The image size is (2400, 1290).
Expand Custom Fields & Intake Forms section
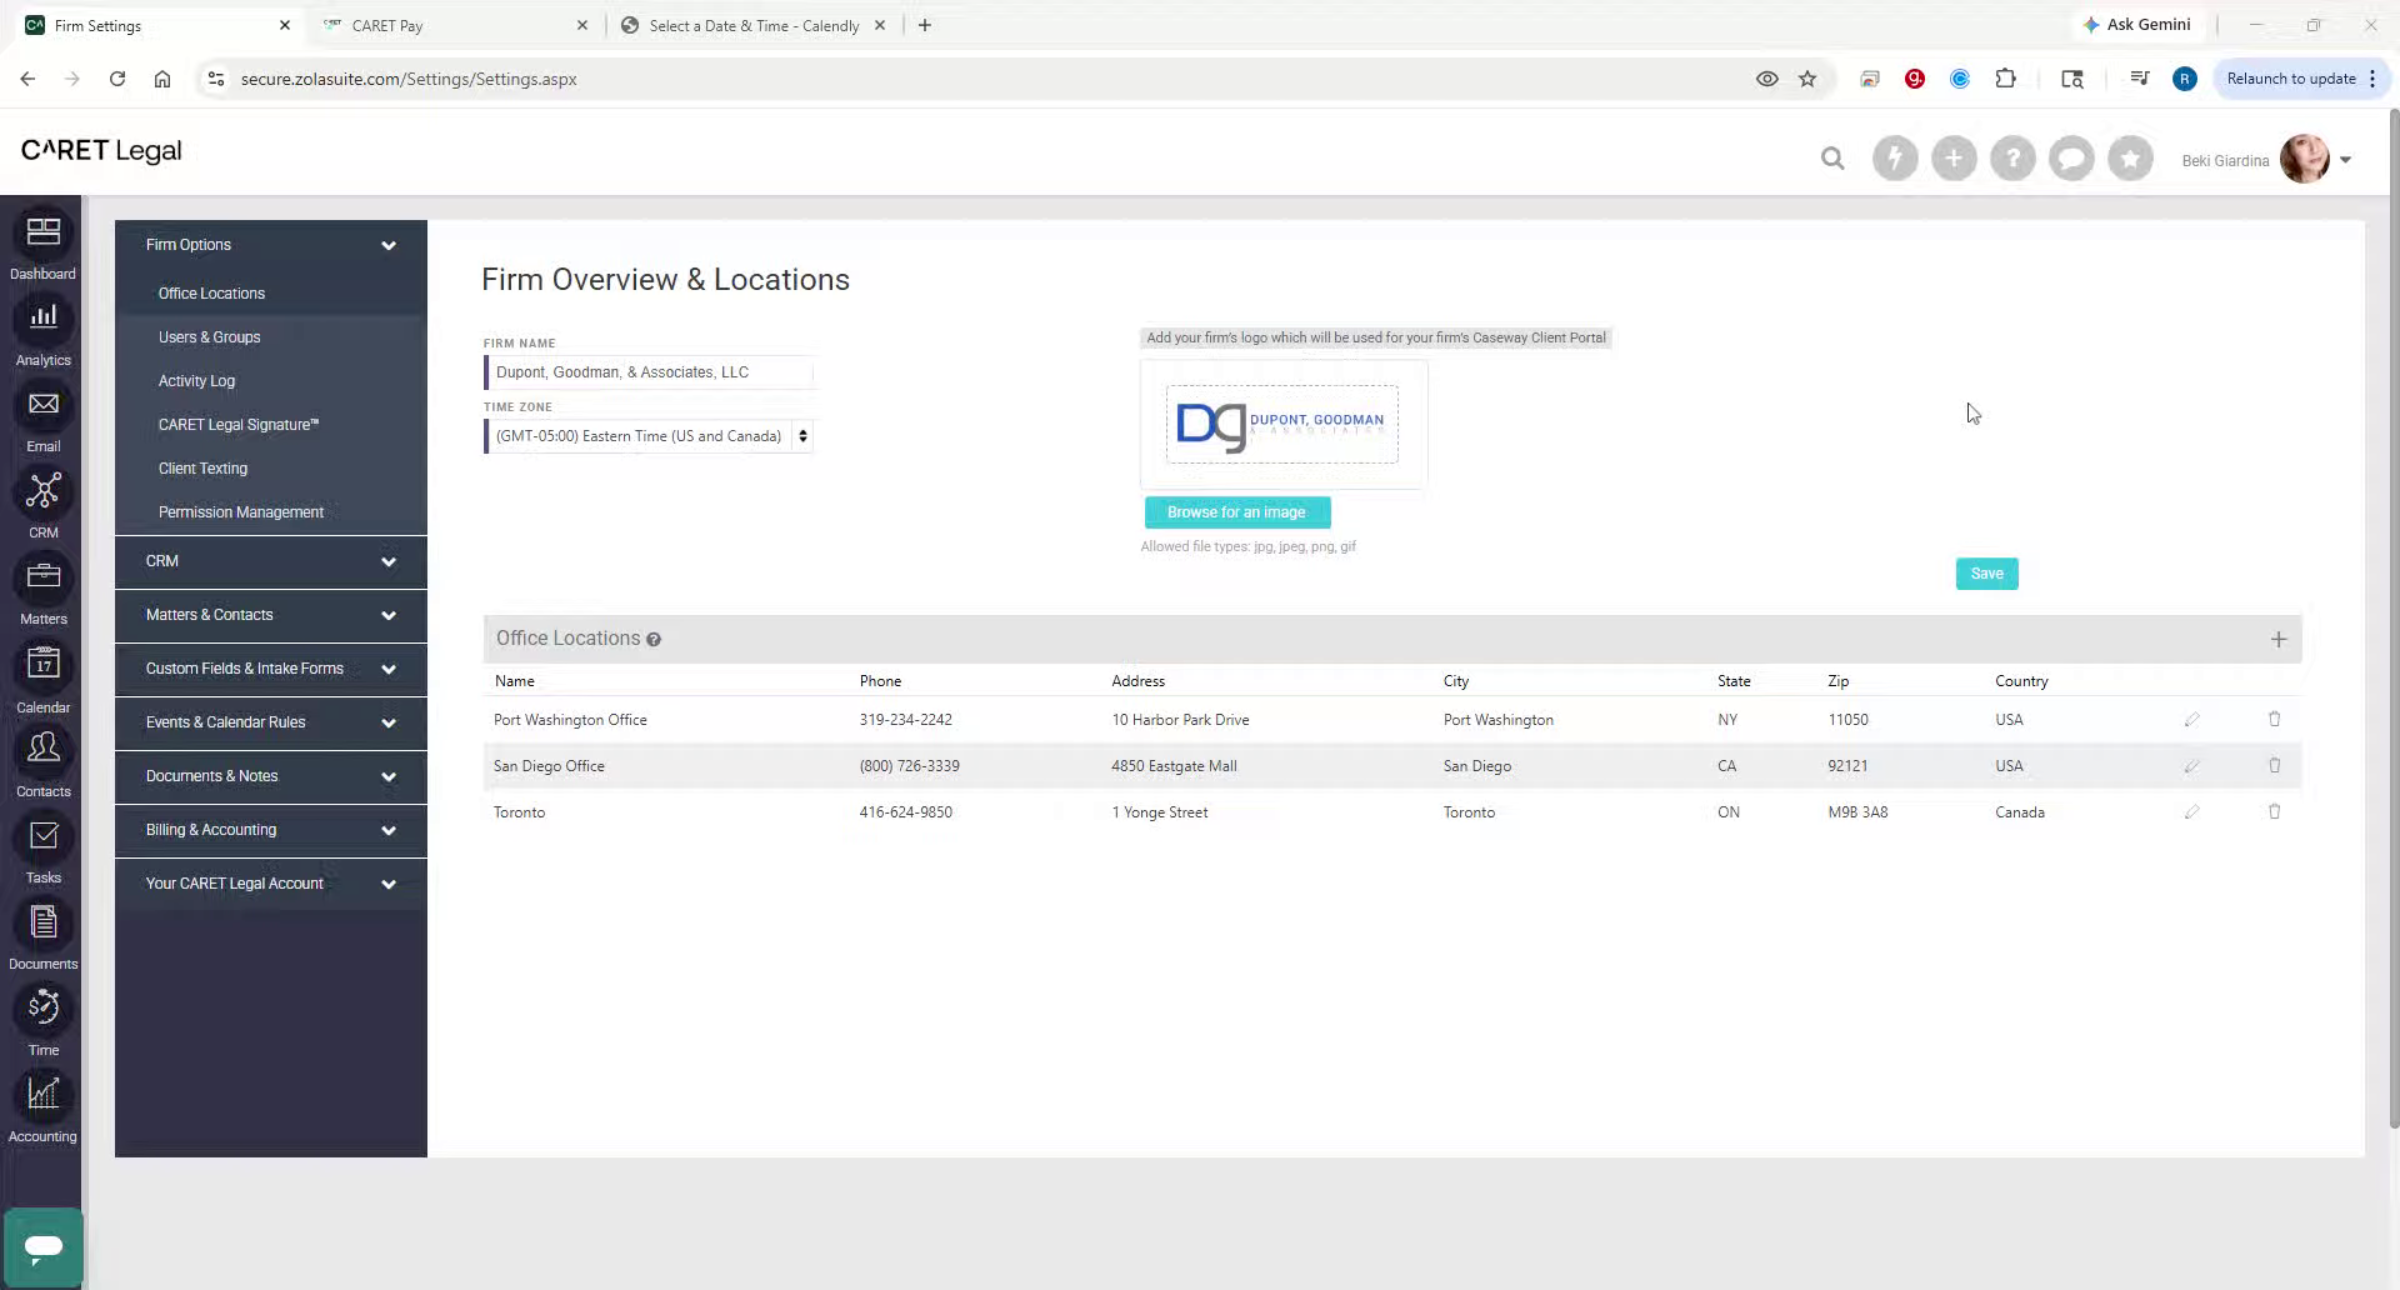[271, 669]
